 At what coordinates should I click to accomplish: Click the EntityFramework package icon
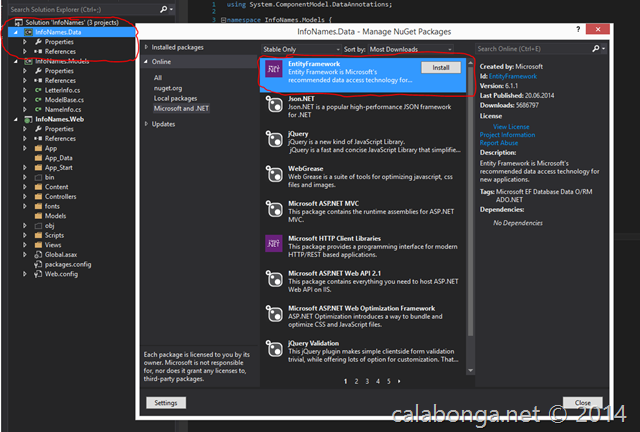point(273,69)
